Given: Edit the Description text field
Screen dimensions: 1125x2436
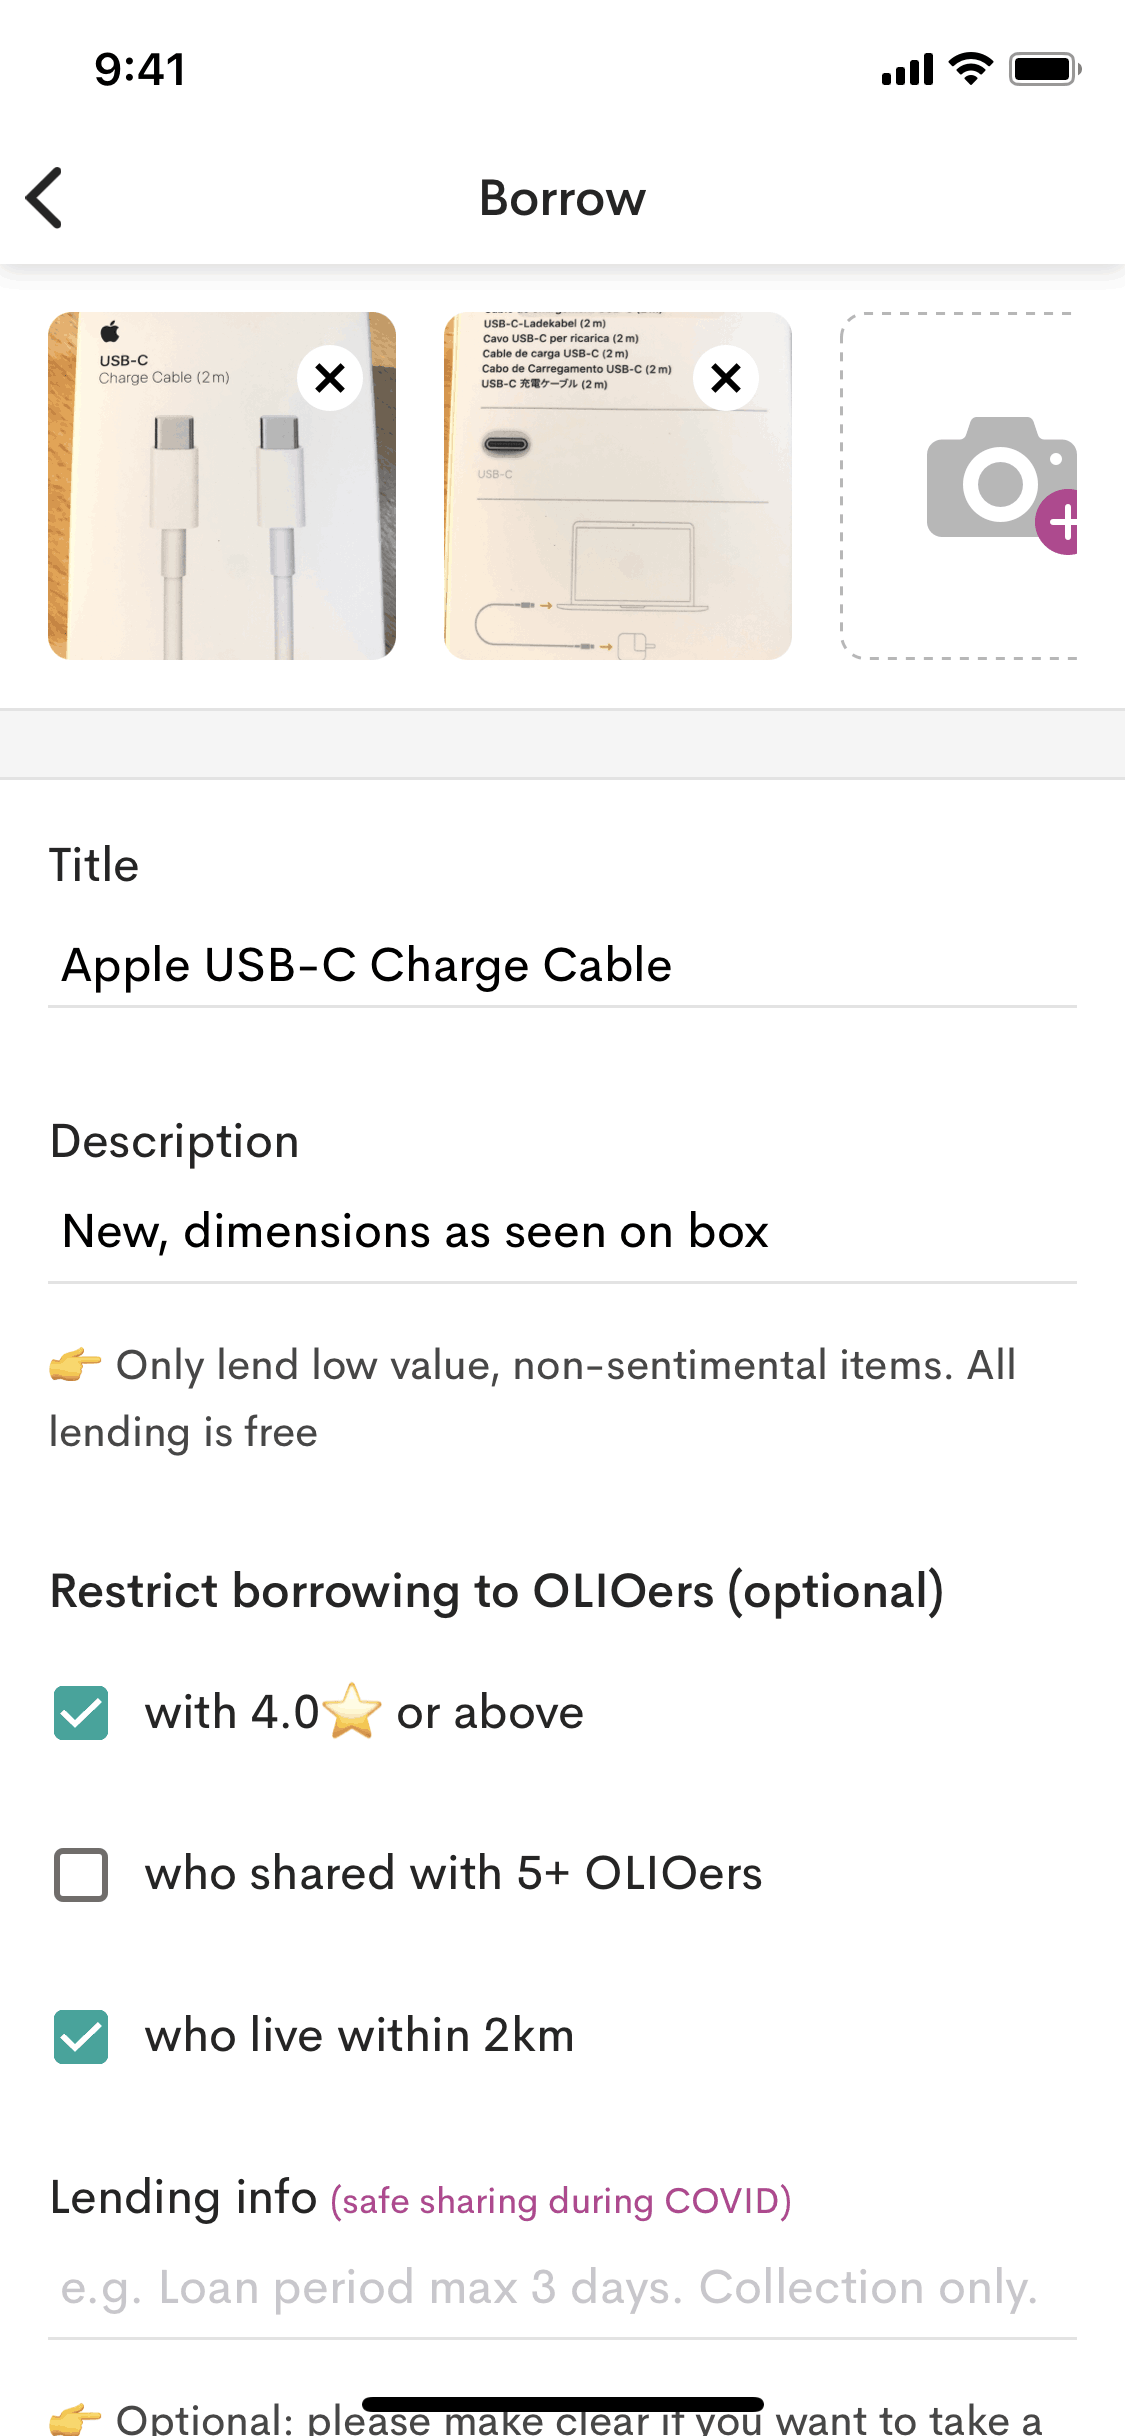Looking at the screenshot, I should [x=562, y=1232].
